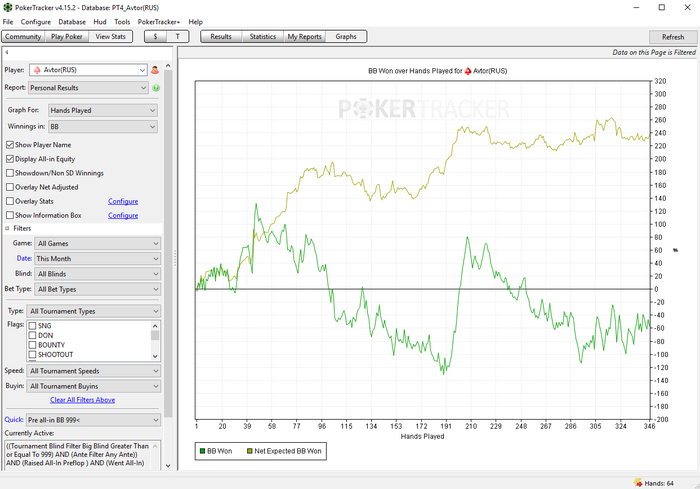Screen dimensions: 700x489
Task: Open the Database menu
Action: (x=72, y=22)
